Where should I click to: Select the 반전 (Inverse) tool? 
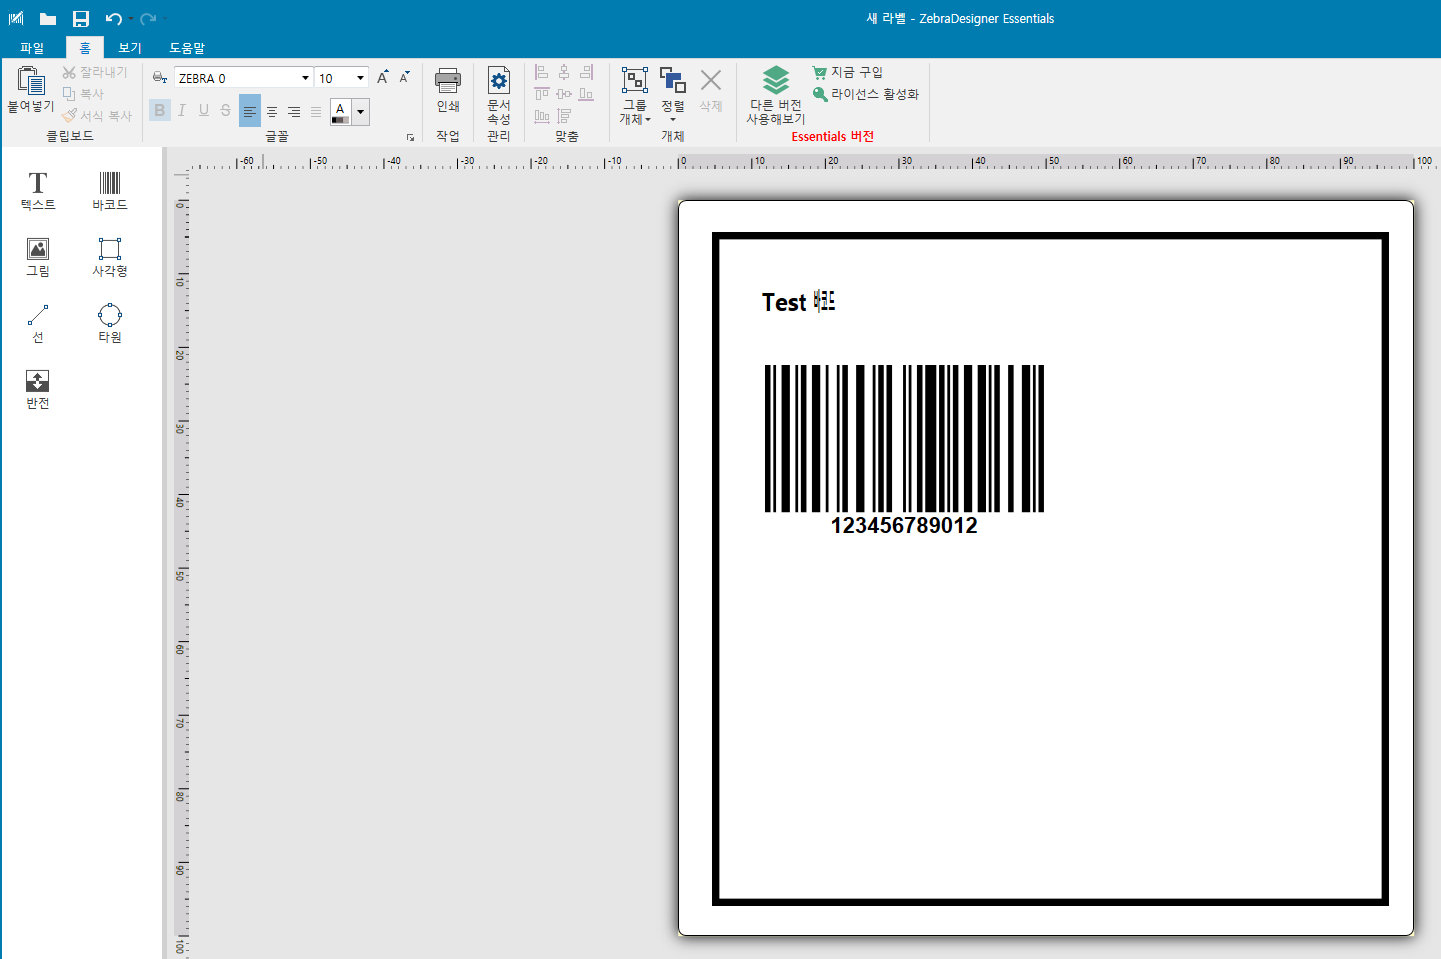[38, 389]
